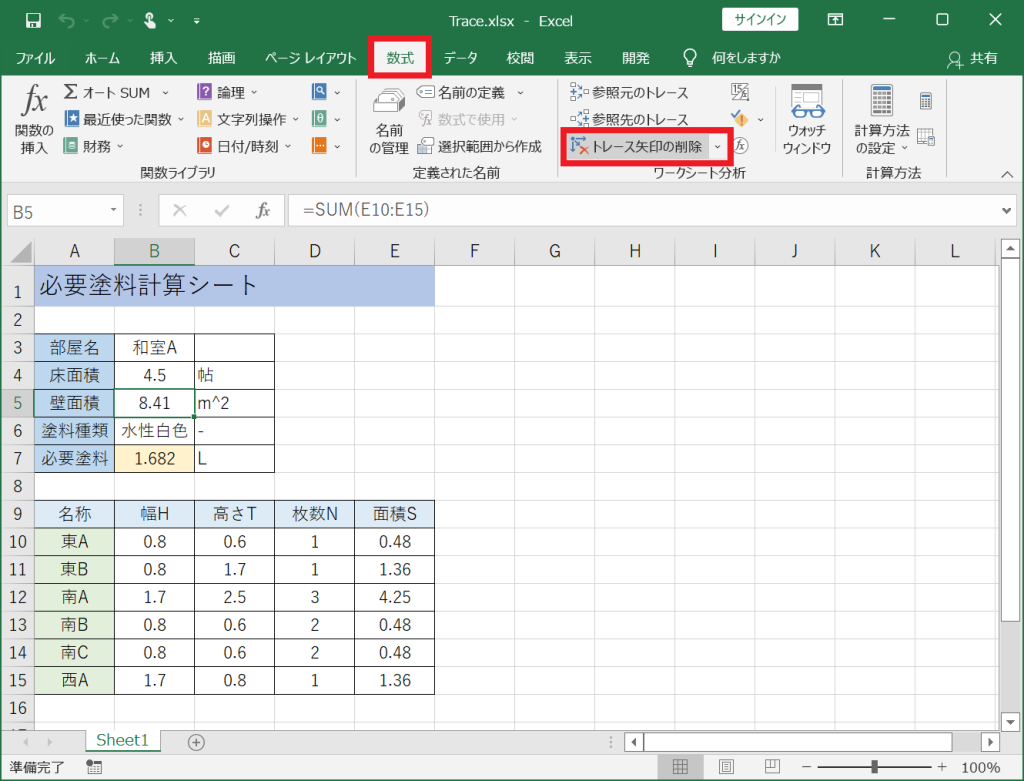This screenshot has height=781, width=1024.
Task: Toggle the show formulas icon
Action: click(740, 92)
